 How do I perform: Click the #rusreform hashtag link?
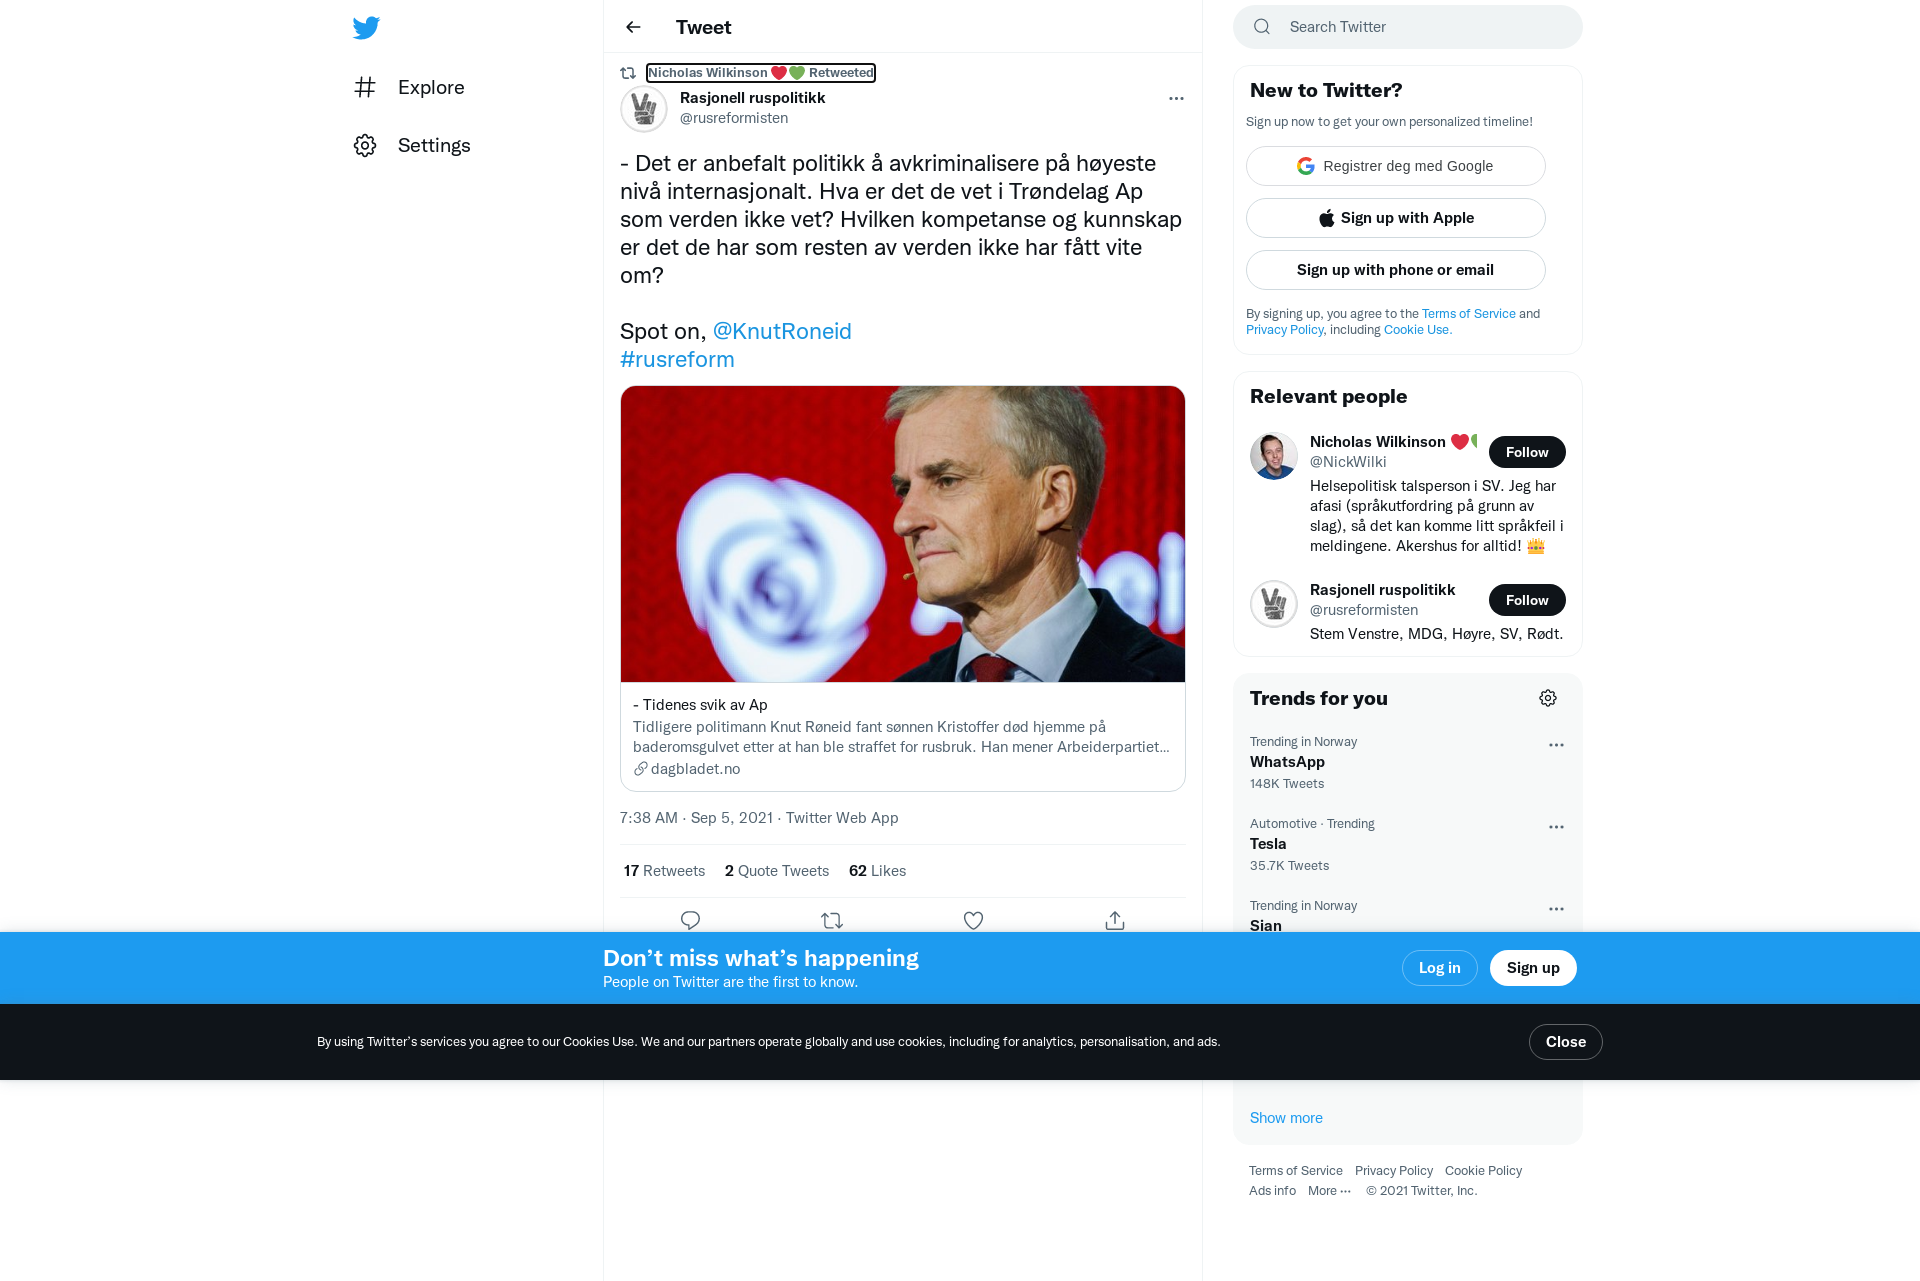coord(677,359)
